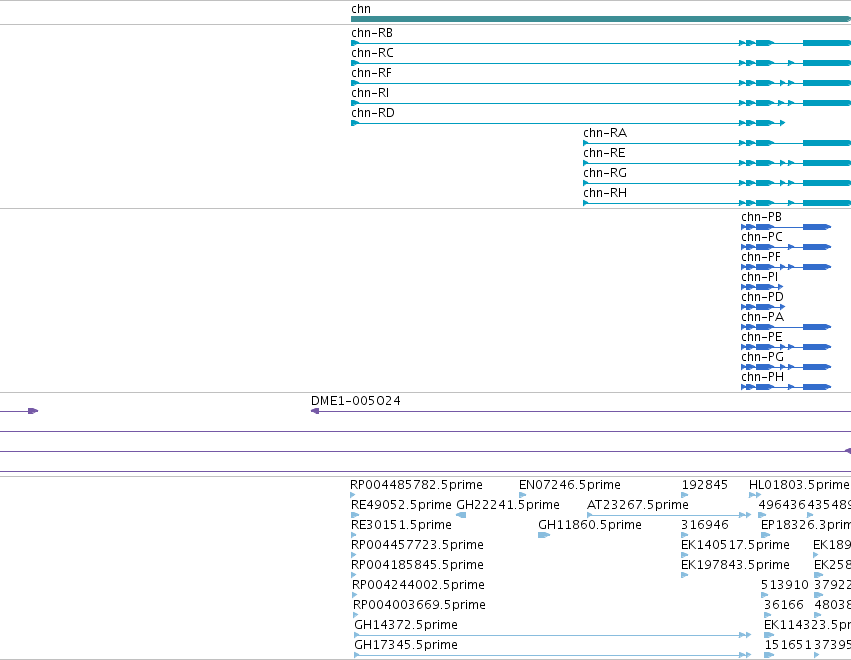The image size is (851, 660).
Task: Select GH11860.5prime EST label
Action: click(590, 525)
